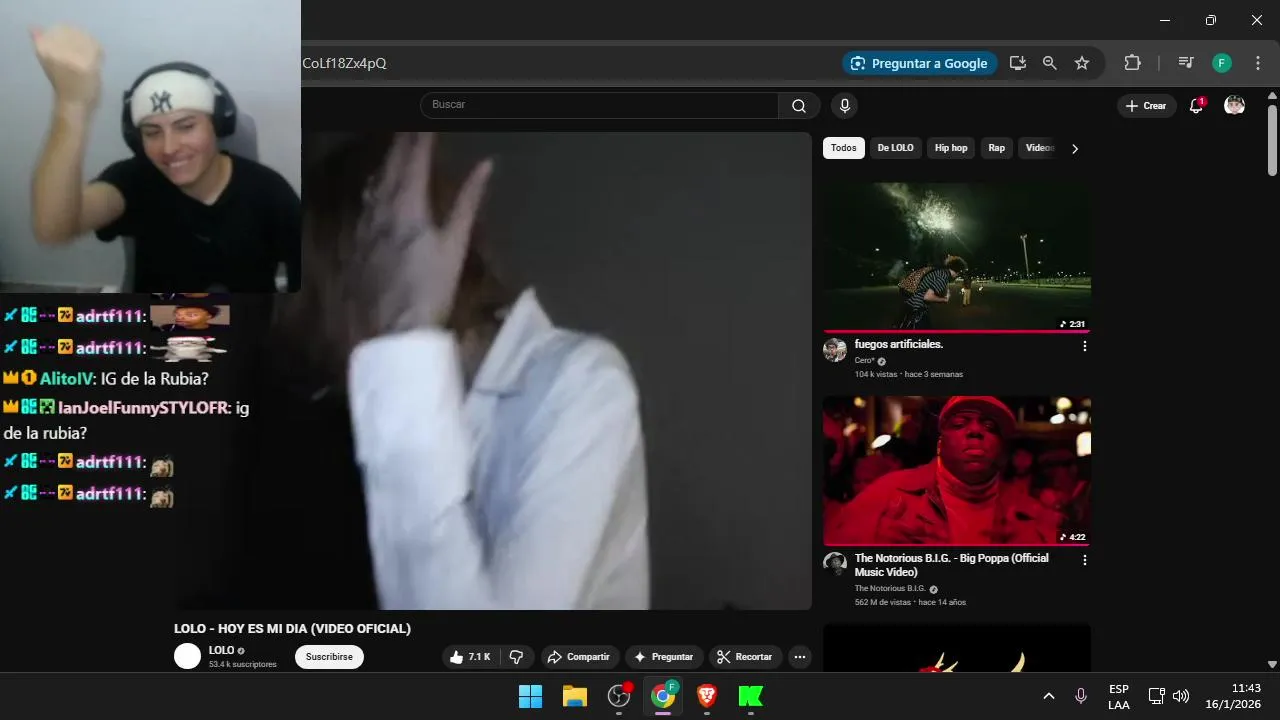The height and width of the screenshot is (720, 1280).
Task: Click the Suscribirse button
Action: click(x=329, y=657)
